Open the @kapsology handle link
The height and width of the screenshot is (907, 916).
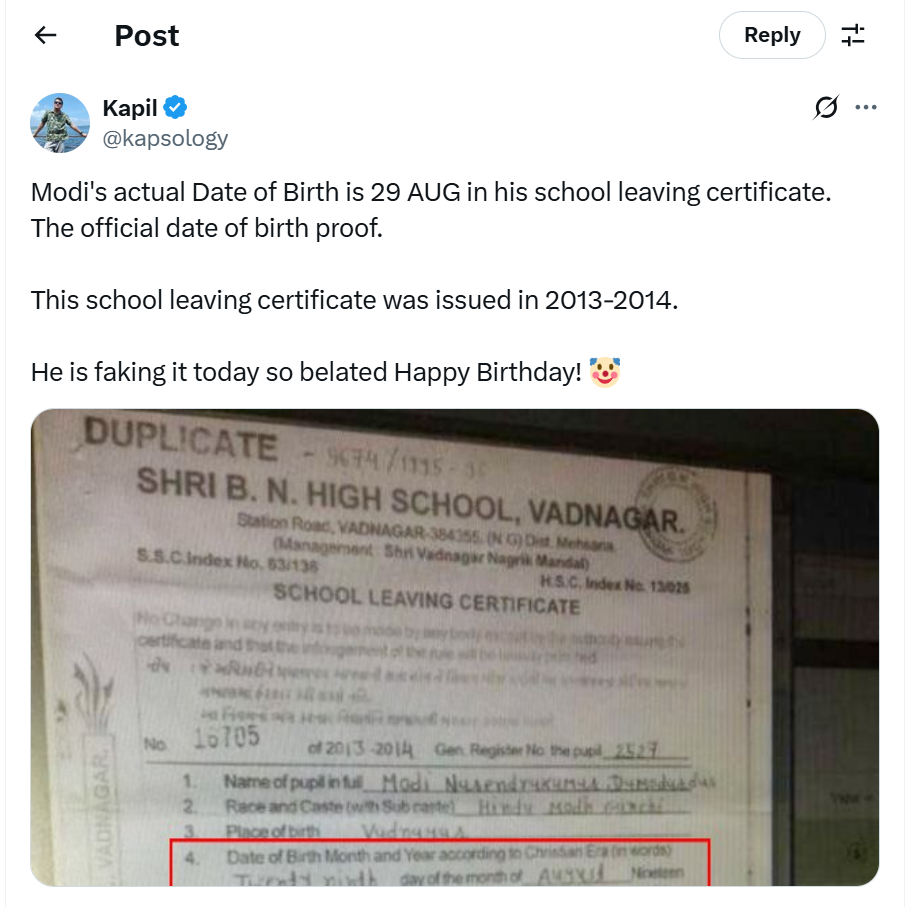click(x=165, y=138)
